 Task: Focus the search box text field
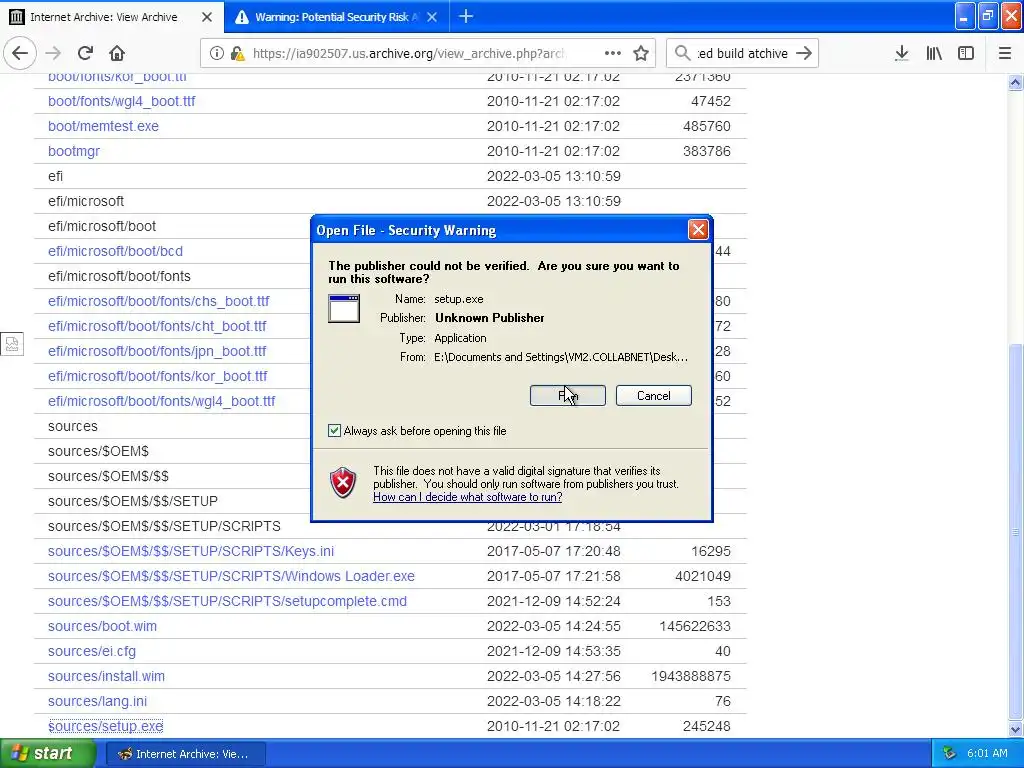[743, 53]
